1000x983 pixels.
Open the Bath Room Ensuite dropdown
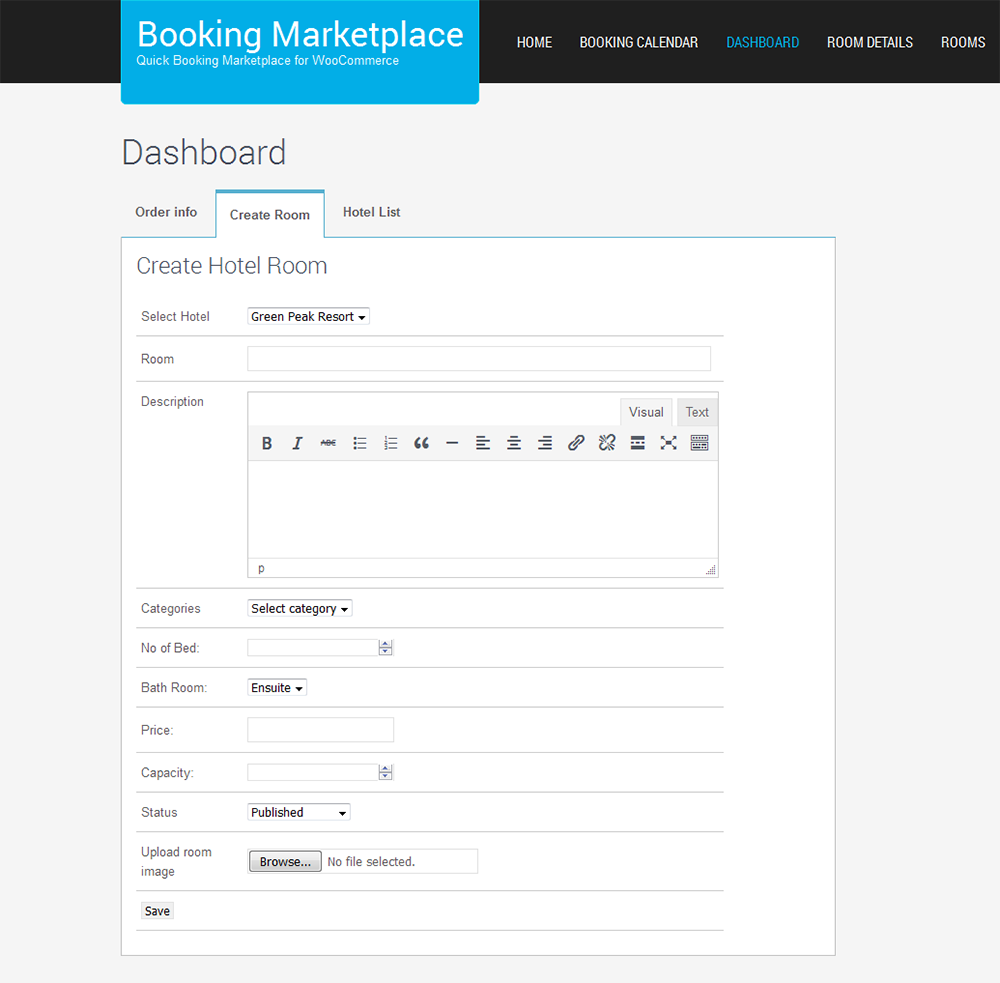pyautogui.click(x=277, y=688)
